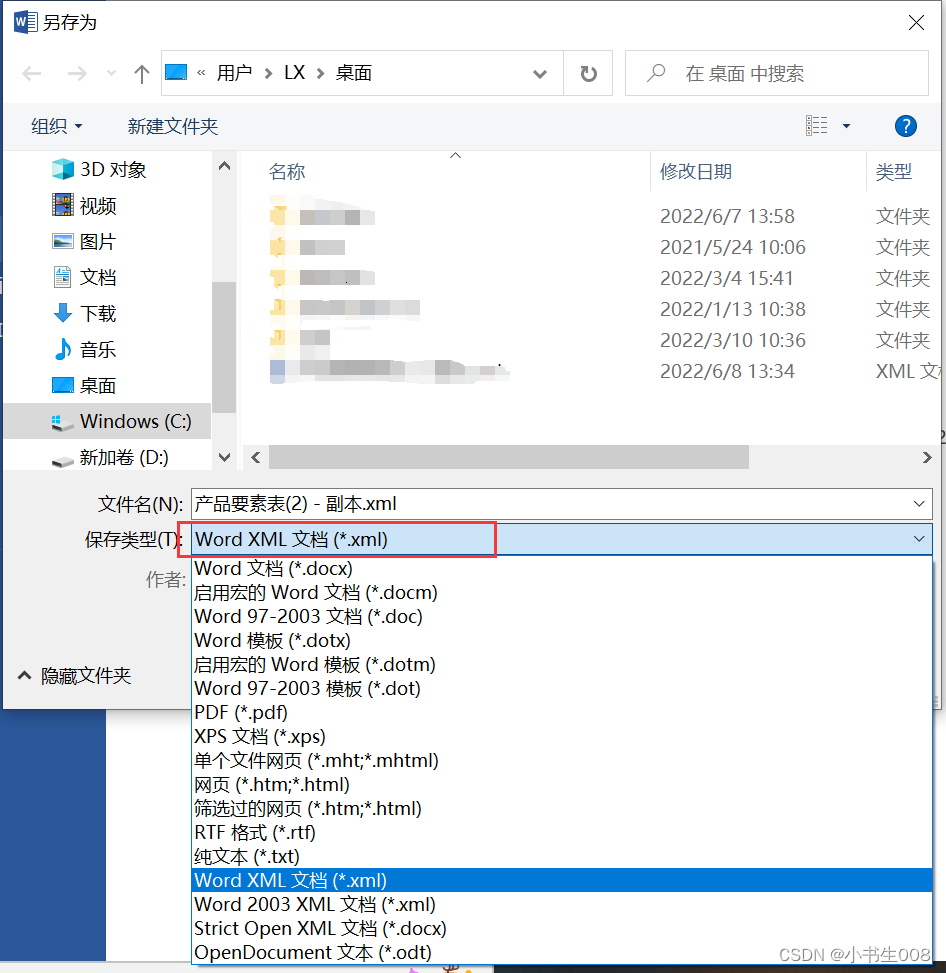Open the recent locations dropdown arrow
946x973 pixels.
(x=111, y=73)
